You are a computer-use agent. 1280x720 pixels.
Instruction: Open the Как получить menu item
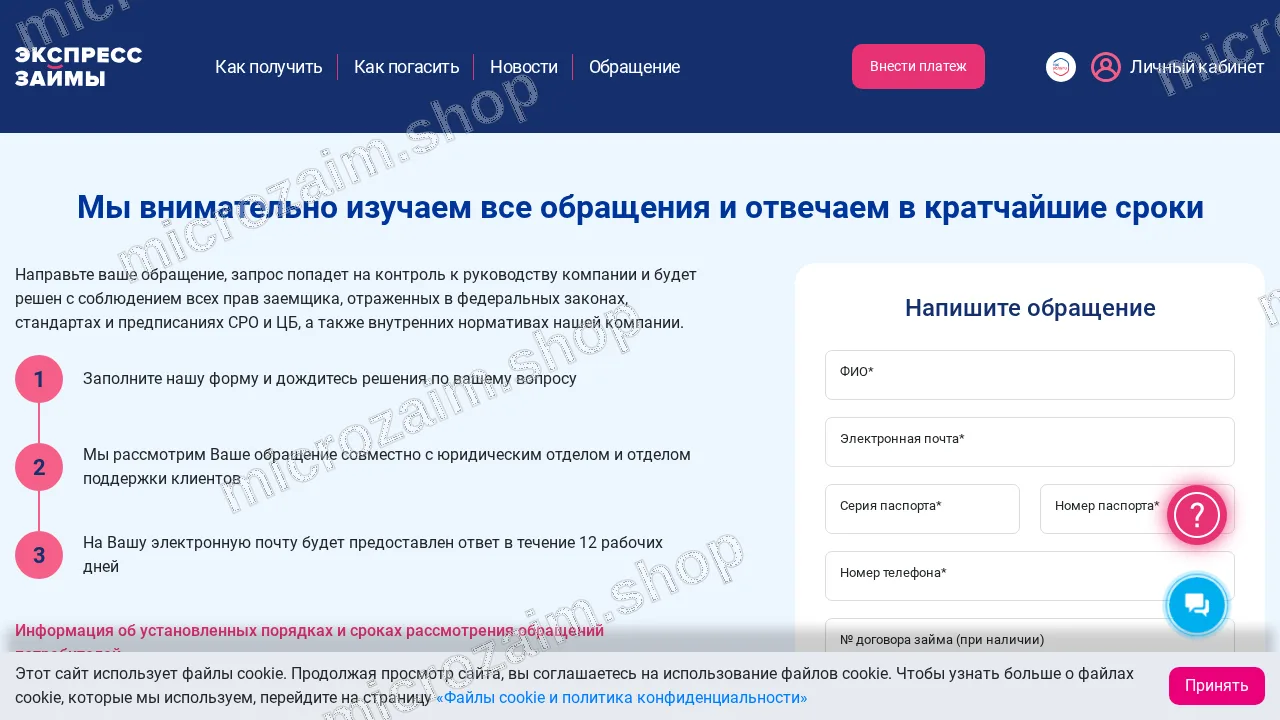[269, 67]
